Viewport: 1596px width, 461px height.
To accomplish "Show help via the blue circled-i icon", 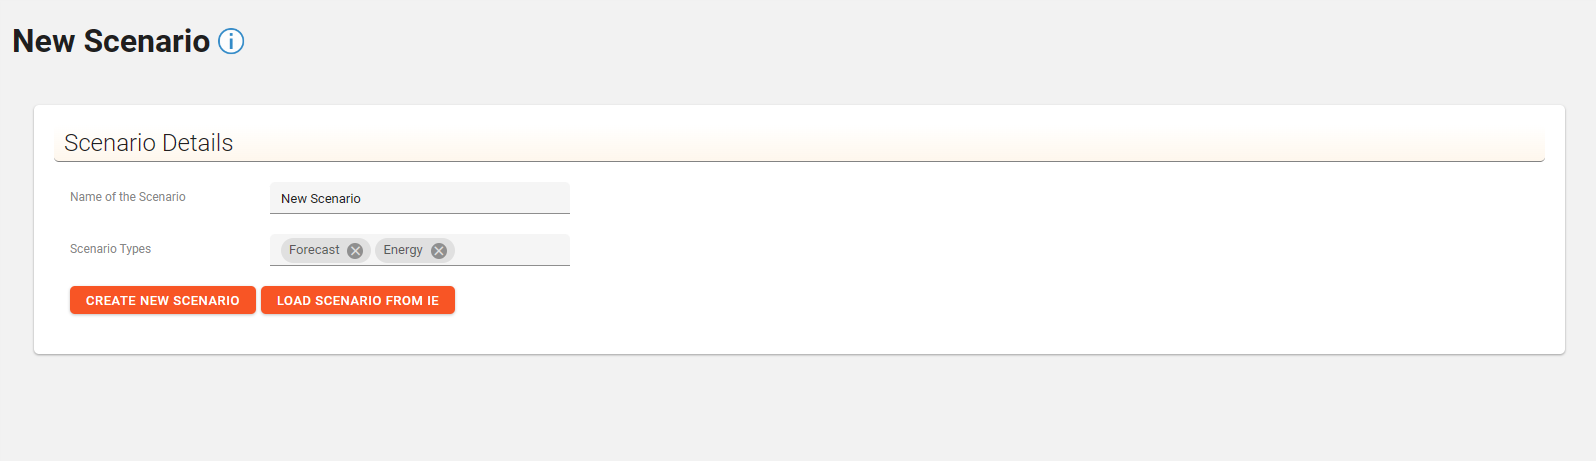I will (x=231, y=41).
